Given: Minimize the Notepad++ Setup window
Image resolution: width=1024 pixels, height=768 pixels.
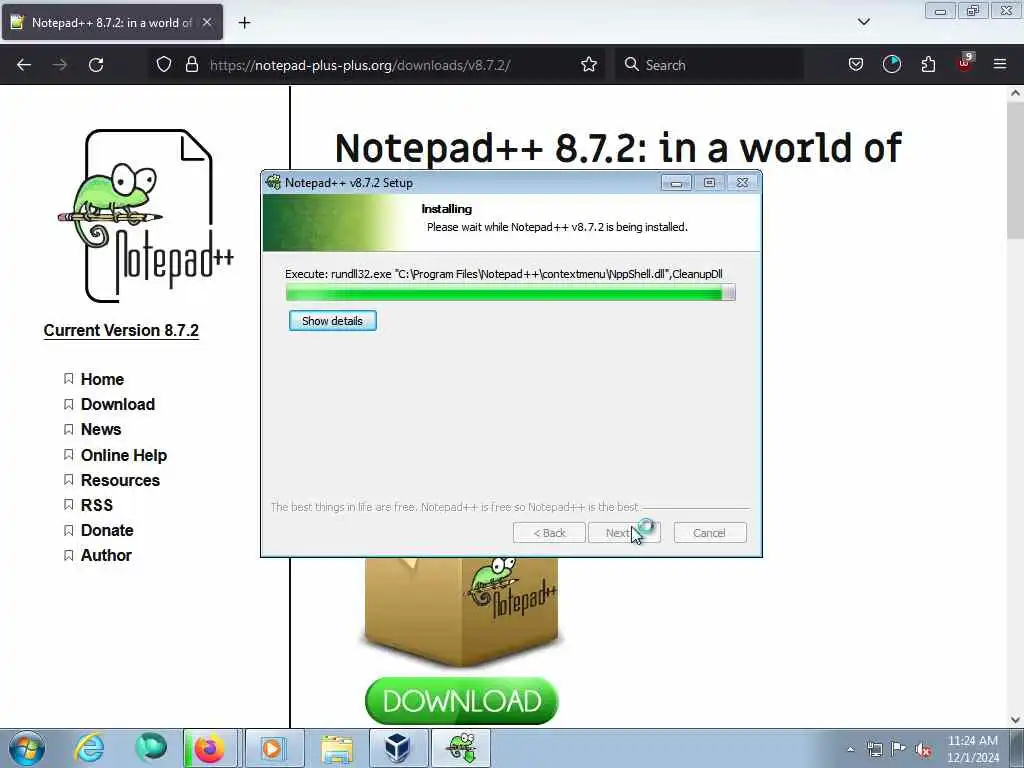Looking at the screenshot, I should [x=676, y=183].
